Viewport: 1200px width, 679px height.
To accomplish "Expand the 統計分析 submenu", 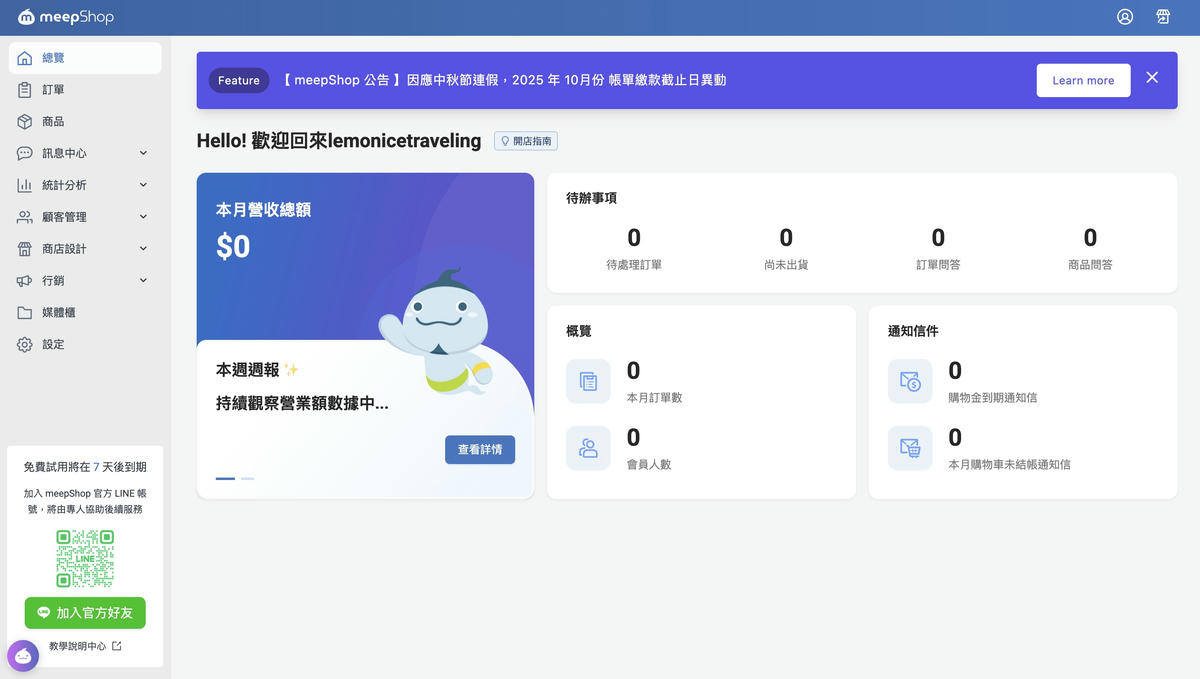I will (x=143, y=185).
